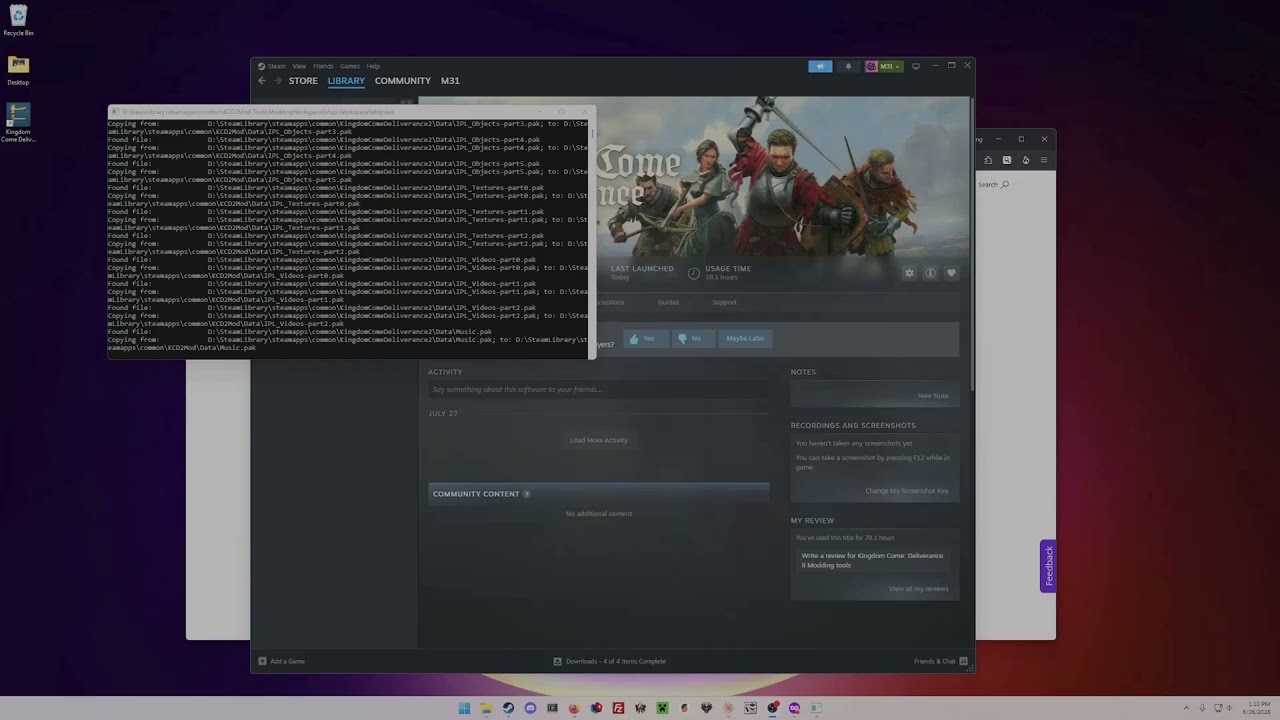The width and height of the screenshot is (1280, 720).
Task: Open FileZilla from the taskbar
Action: (618, 708)
